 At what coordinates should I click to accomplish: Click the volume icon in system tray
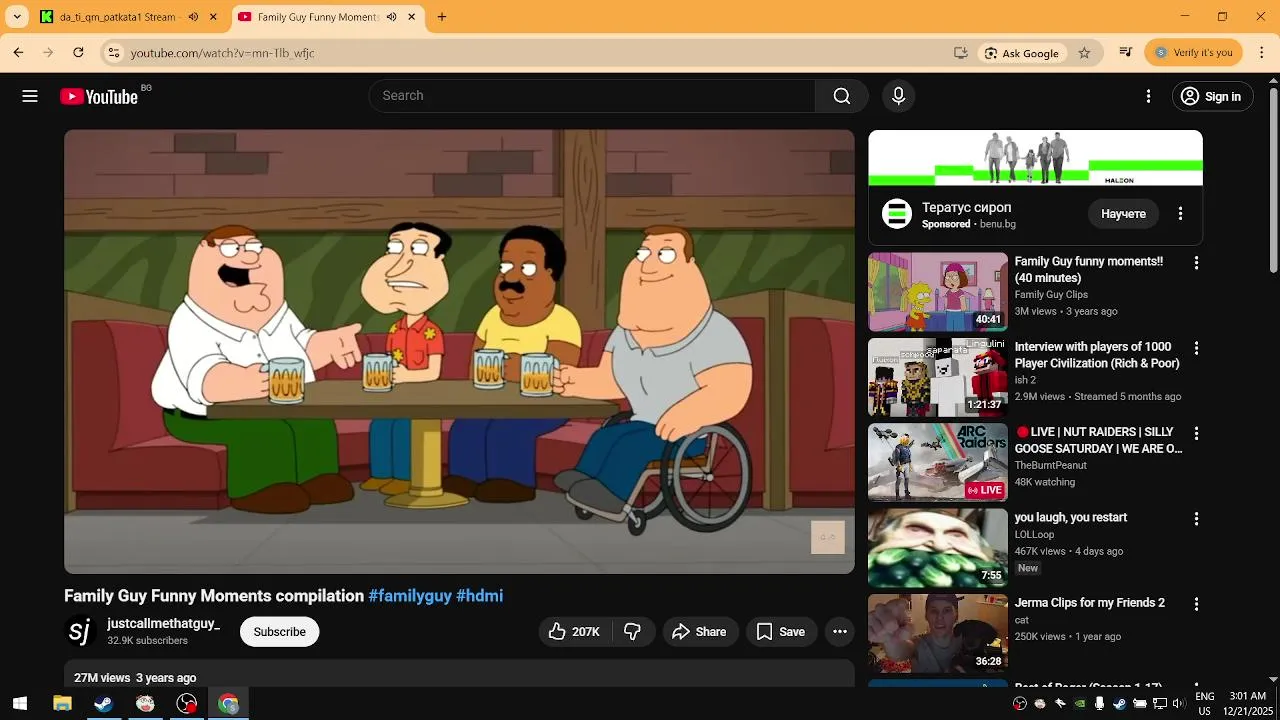point(1178,704)
